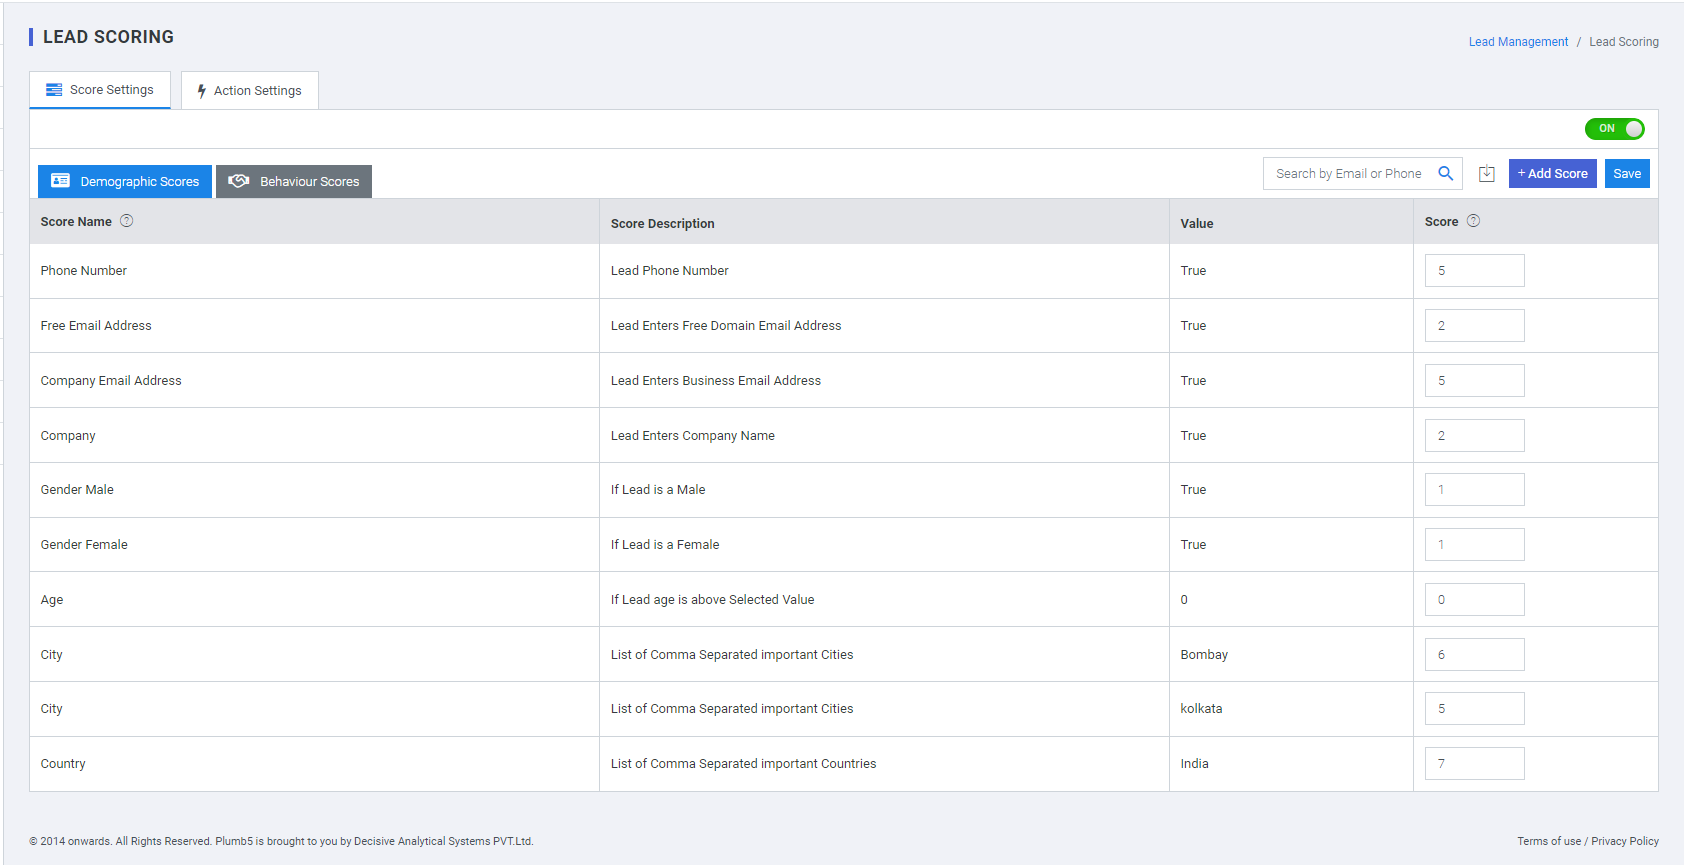
Task: Open the Score Settings tab
Action: [100, 90]
